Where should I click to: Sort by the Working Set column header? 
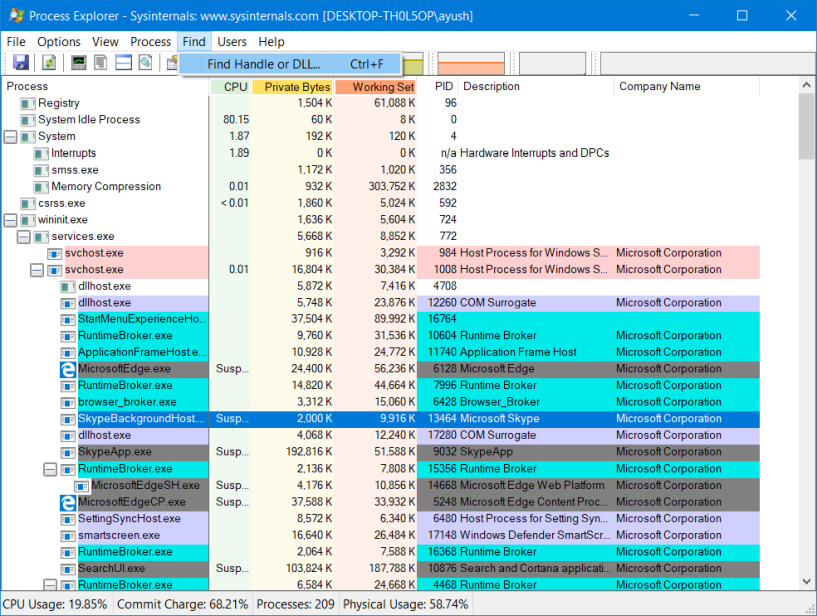pos(376,87)
